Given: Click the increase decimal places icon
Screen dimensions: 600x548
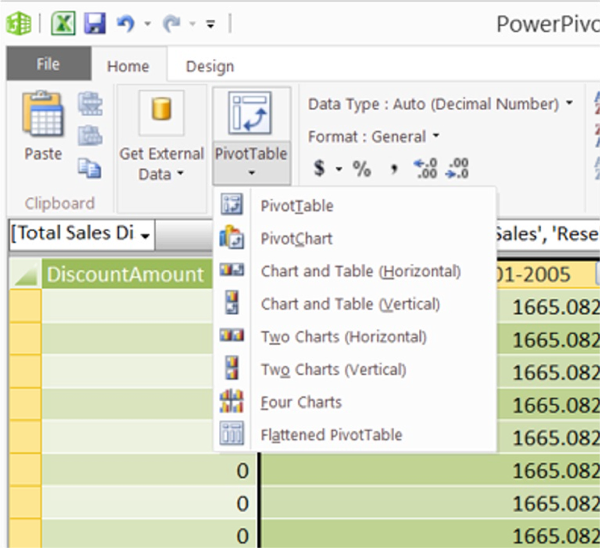Looking at the screenshot, I should [425, 169].
